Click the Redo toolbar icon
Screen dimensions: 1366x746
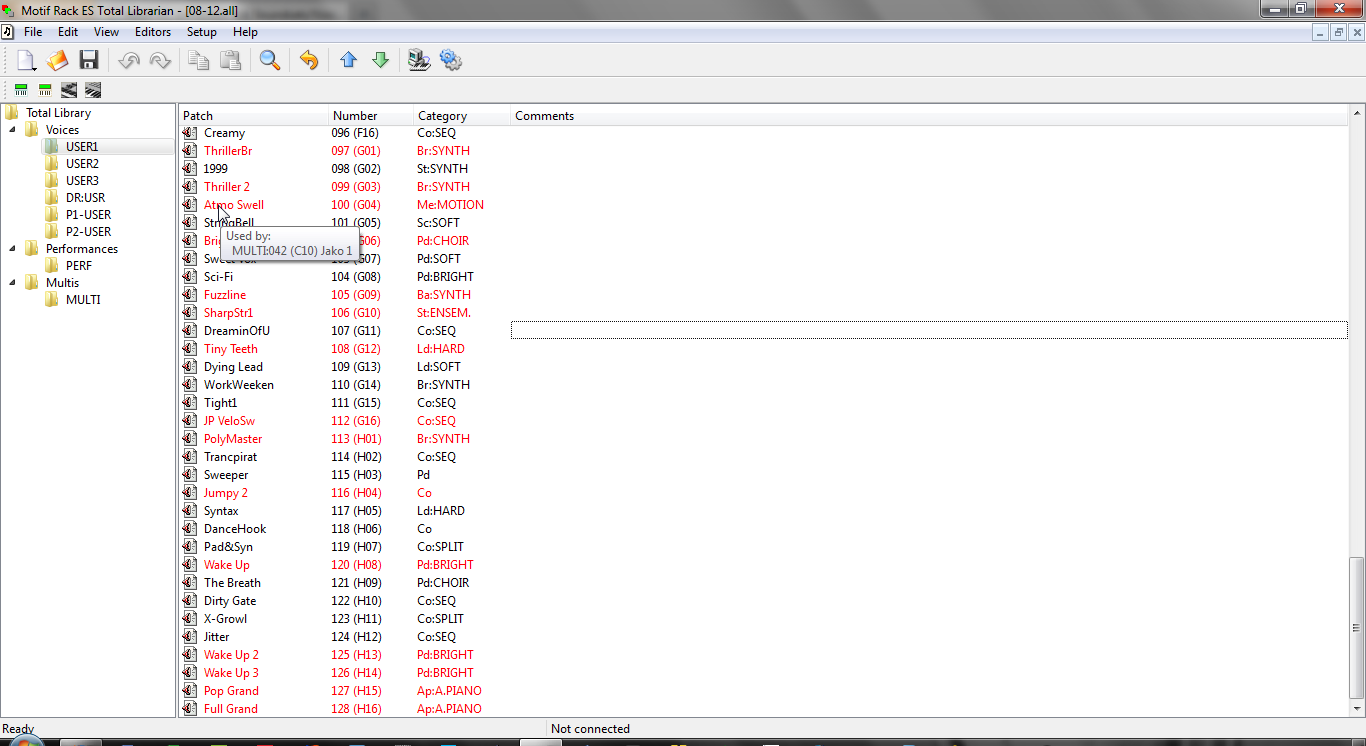(159, 60)
